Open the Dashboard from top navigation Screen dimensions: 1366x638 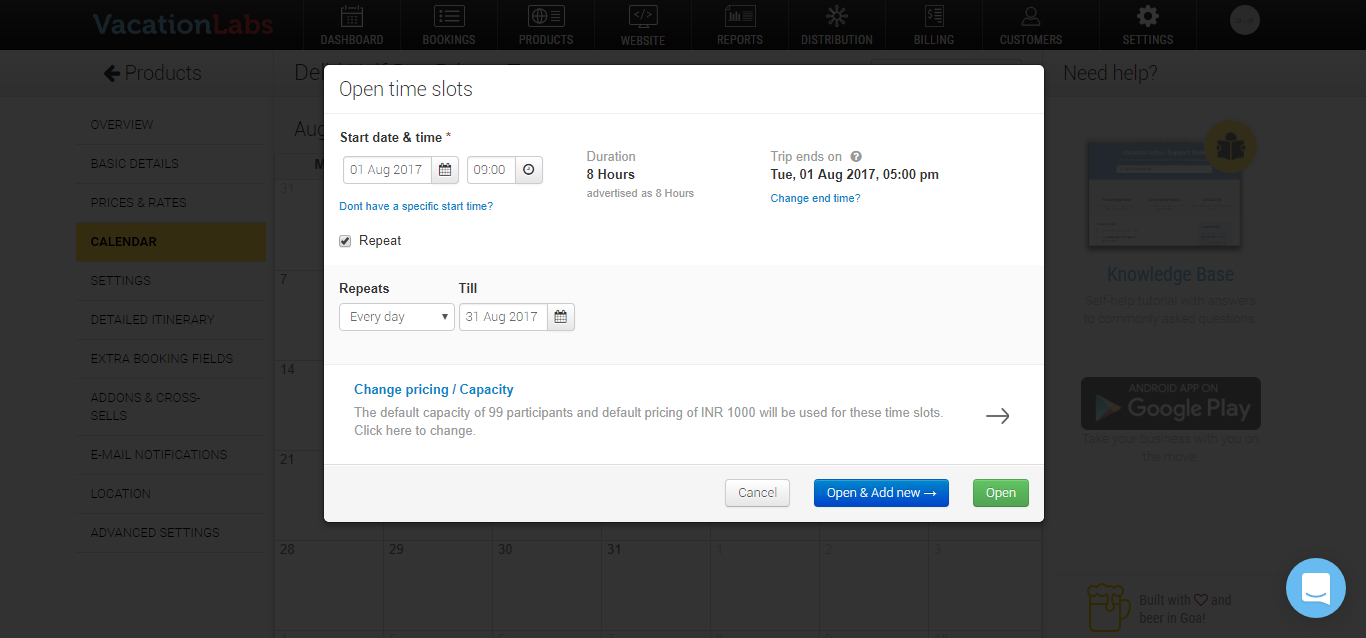[x=352, y=25]
